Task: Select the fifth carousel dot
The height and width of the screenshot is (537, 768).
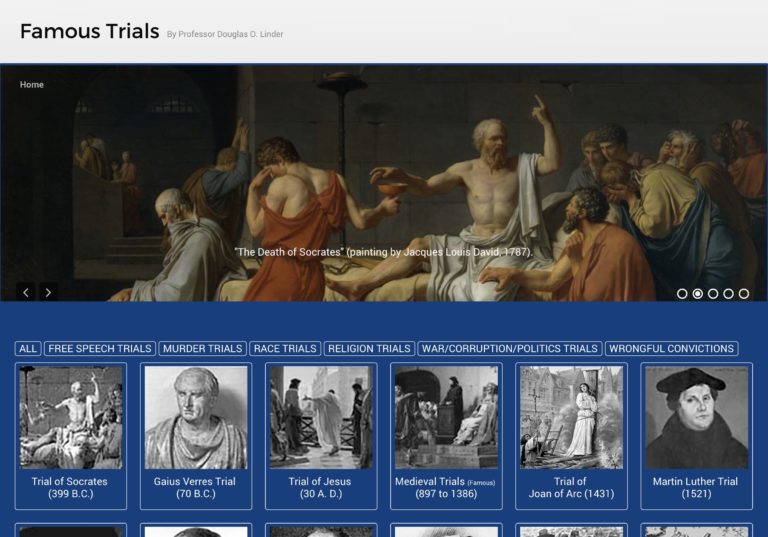Action: [x=744, y=293]
